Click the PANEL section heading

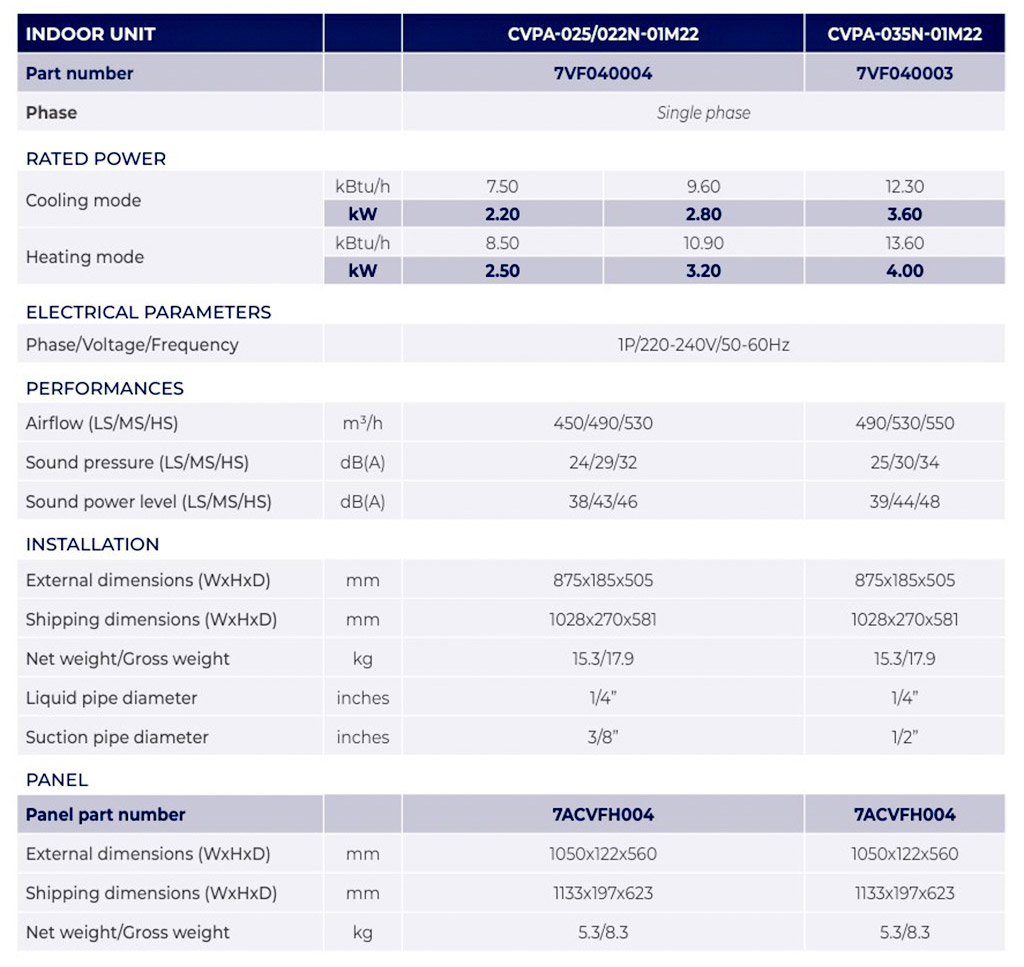click(57, 780)
